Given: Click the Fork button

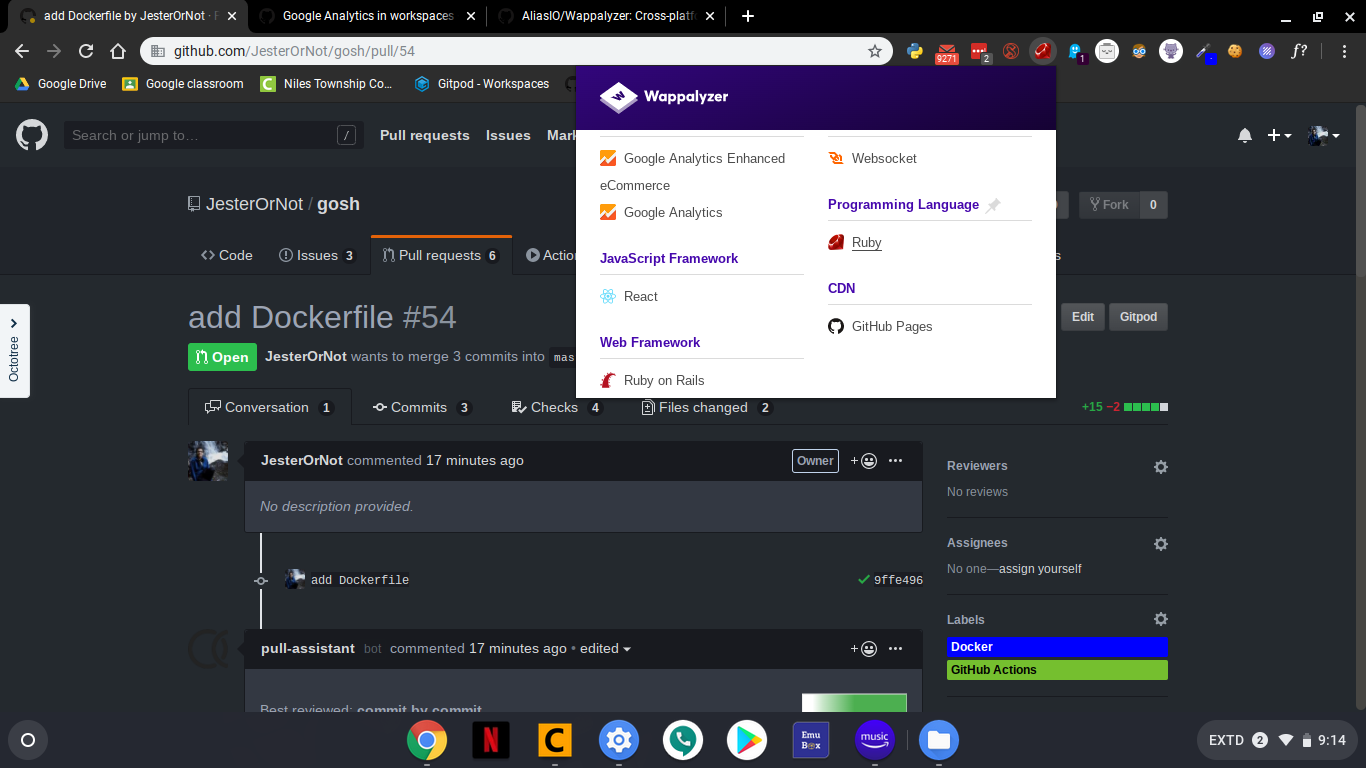Looking at the screenshot, I should pyautogui.click(x=1109, y=205).
